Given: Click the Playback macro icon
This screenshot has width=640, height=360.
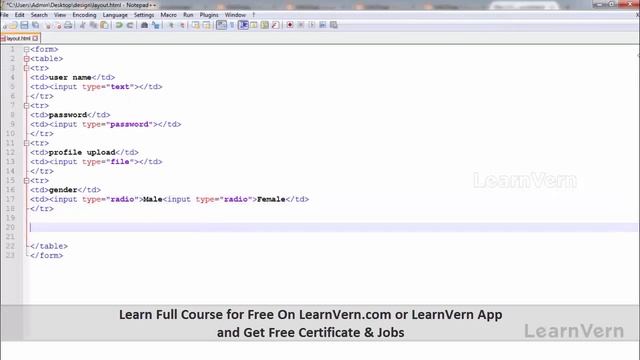Looking at the screenshot, I should 311,25.
